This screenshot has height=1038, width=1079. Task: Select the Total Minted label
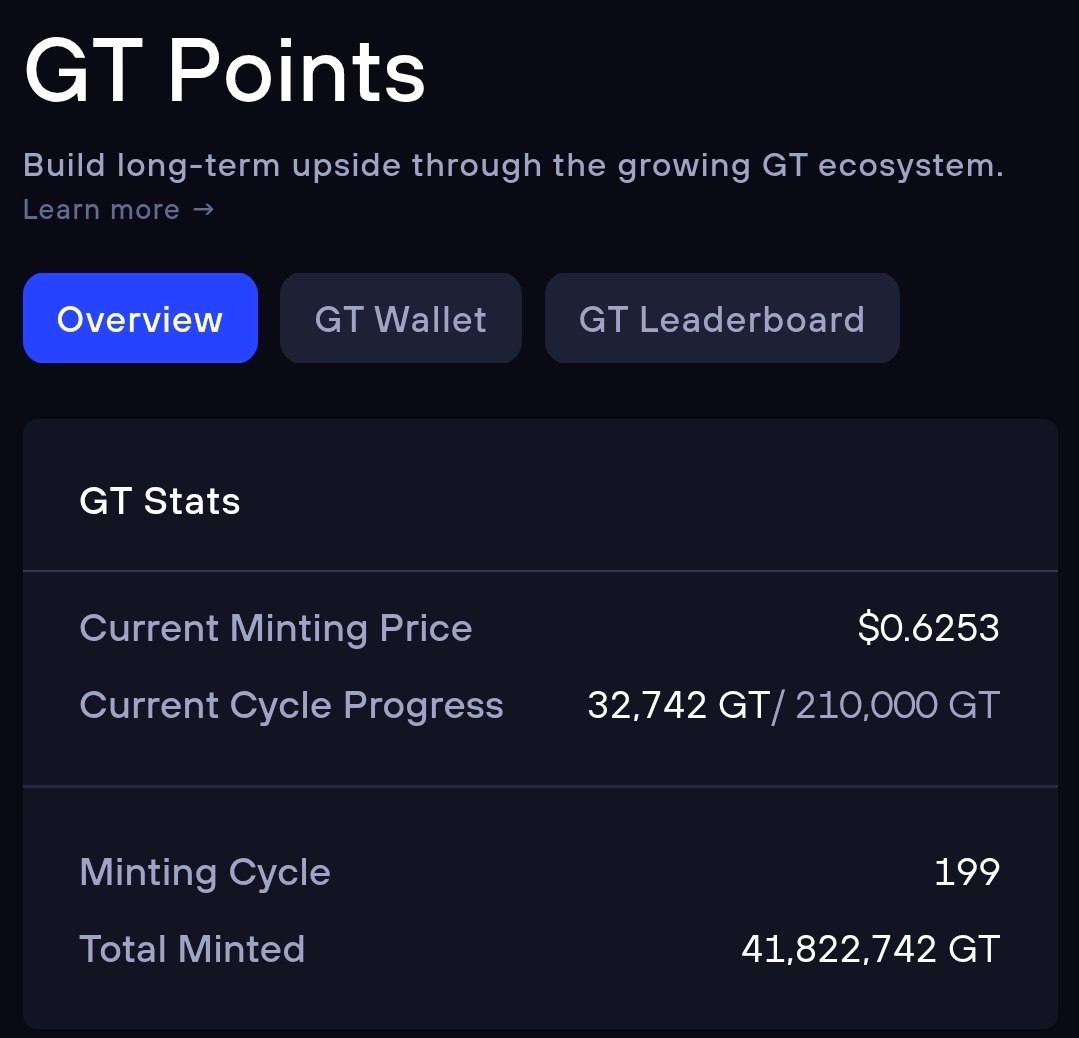click(x=192, y=949)
